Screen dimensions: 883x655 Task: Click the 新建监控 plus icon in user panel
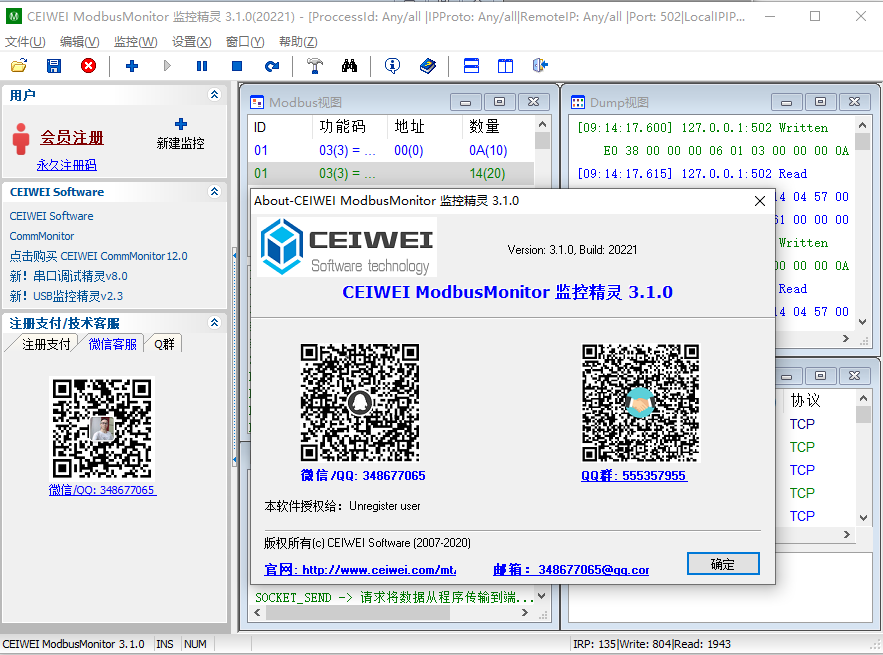(180, 125)
